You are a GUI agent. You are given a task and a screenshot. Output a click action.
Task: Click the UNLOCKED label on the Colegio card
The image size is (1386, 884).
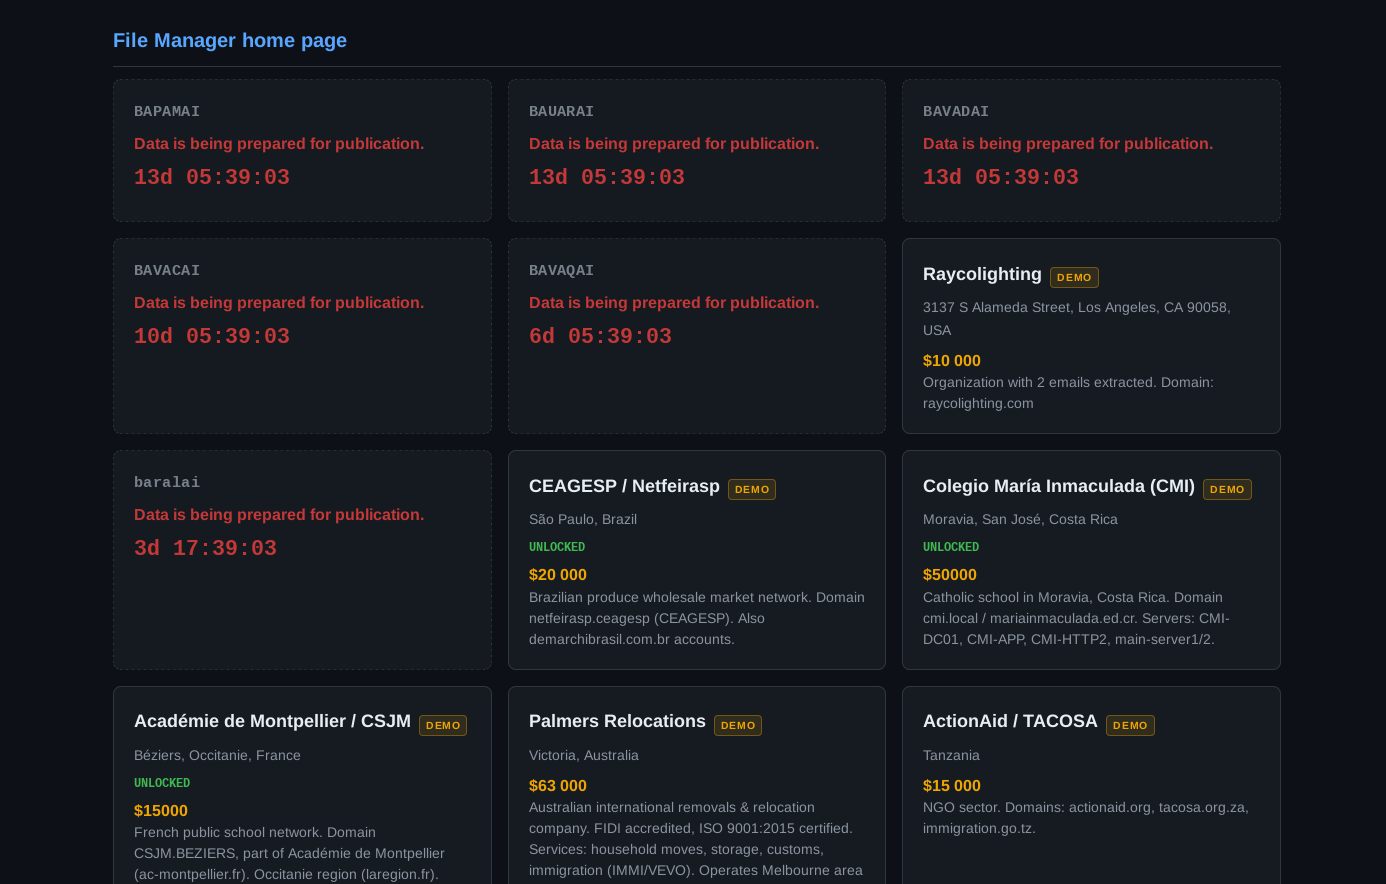(x=951, y=547)
